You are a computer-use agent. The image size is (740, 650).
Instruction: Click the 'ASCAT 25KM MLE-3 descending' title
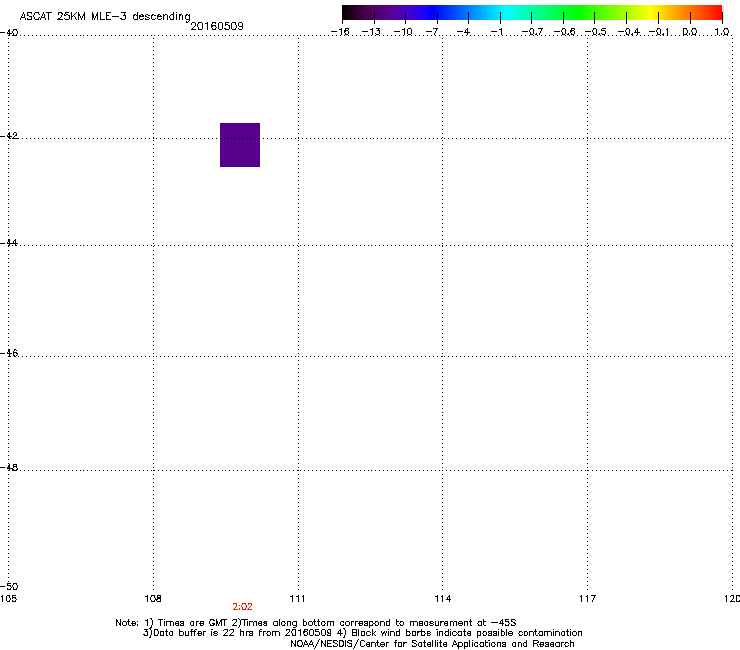click(x=105, y=16)
